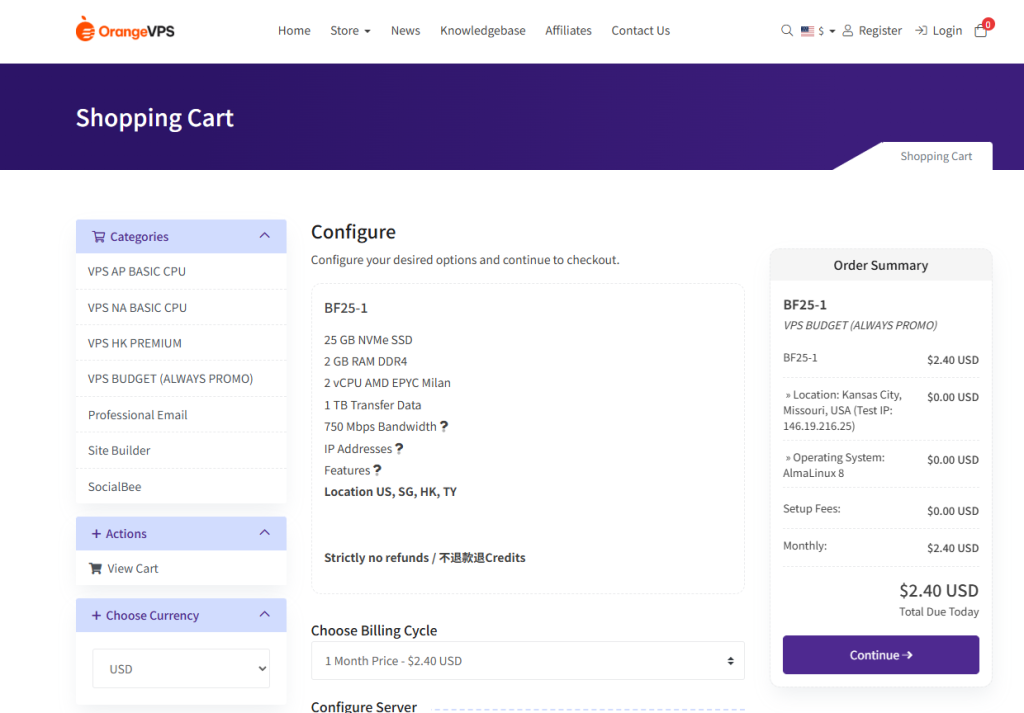The image size is (1024, 713).
Task: Expand the Store menu
Action: click(350, 31)
